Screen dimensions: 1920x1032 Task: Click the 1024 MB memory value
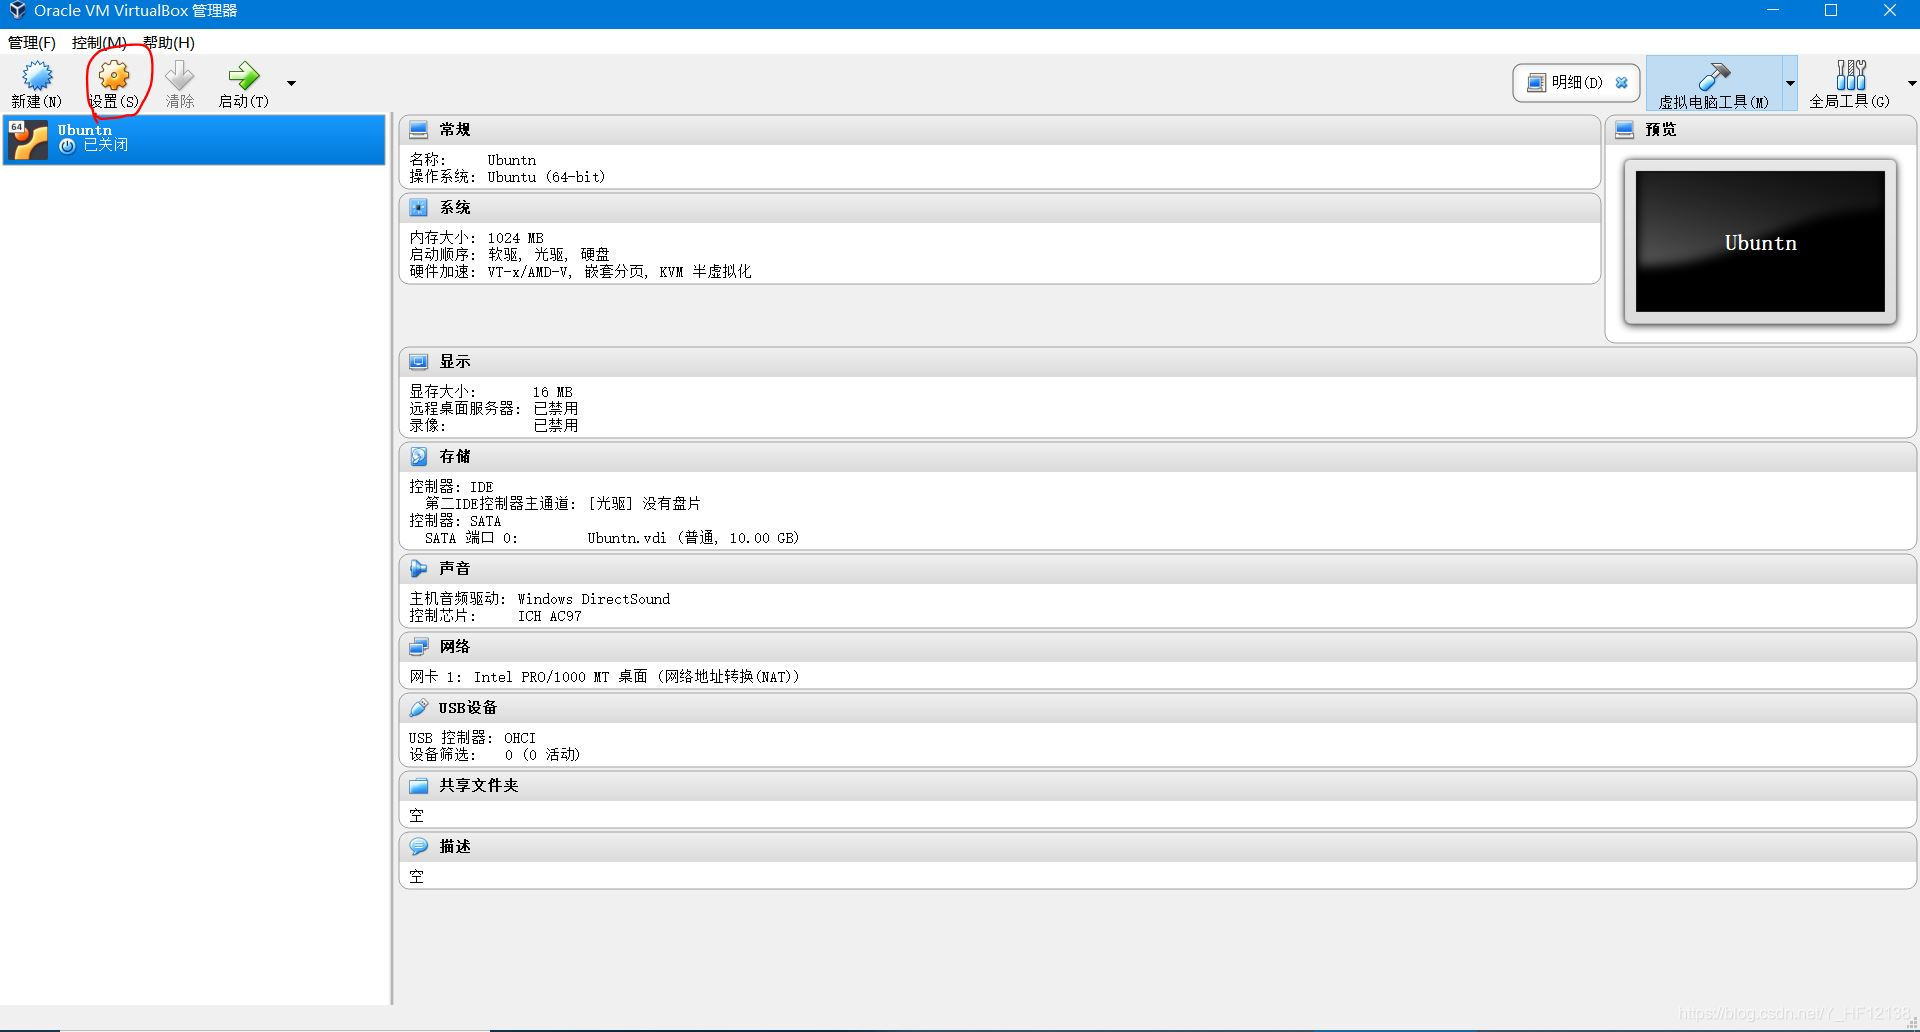pyautogui.click(x=516, y=238)
